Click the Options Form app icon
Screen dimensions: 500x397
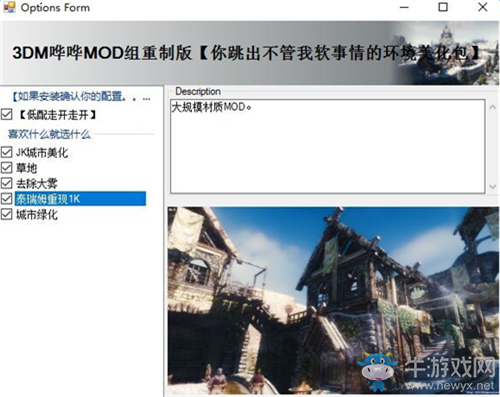[x=9, y=7]
